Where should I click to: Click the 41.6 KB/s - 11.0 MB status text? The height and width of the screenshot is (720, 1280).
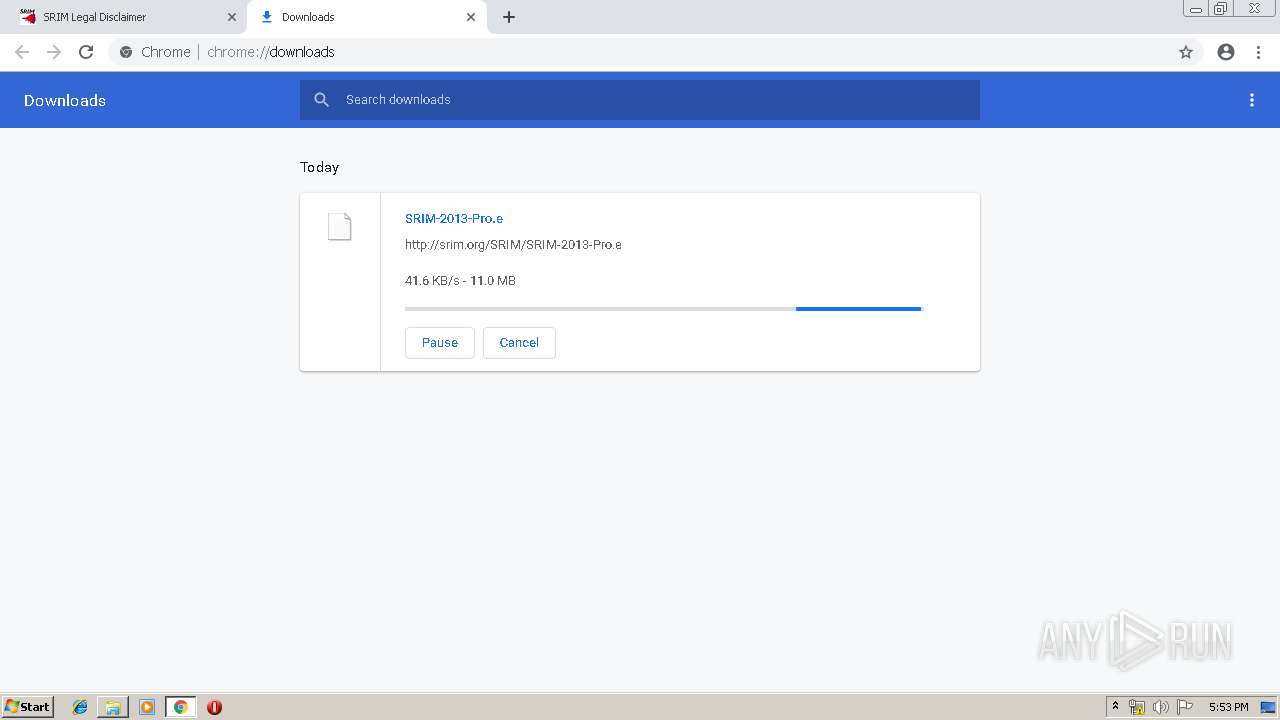tap(460, 281)
